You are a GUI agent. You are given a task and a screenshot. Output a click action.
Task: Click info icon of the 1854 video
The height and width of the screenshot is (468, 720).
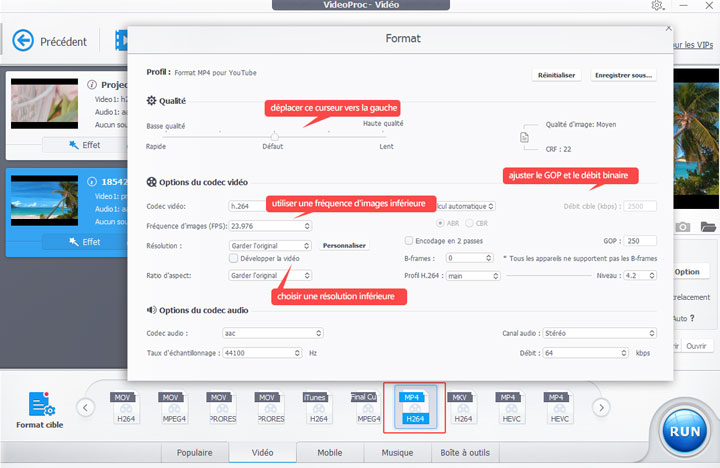click(x=92, y=181)
